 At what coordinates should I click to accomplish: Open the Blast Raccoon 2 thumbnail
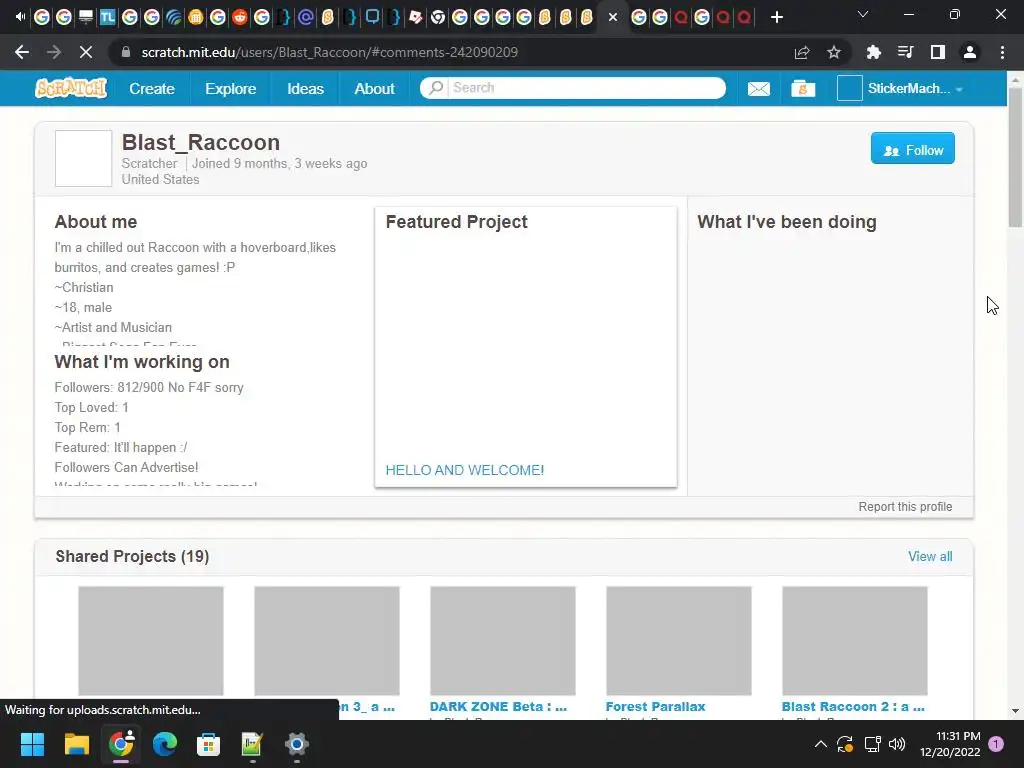tap(854, 641)
